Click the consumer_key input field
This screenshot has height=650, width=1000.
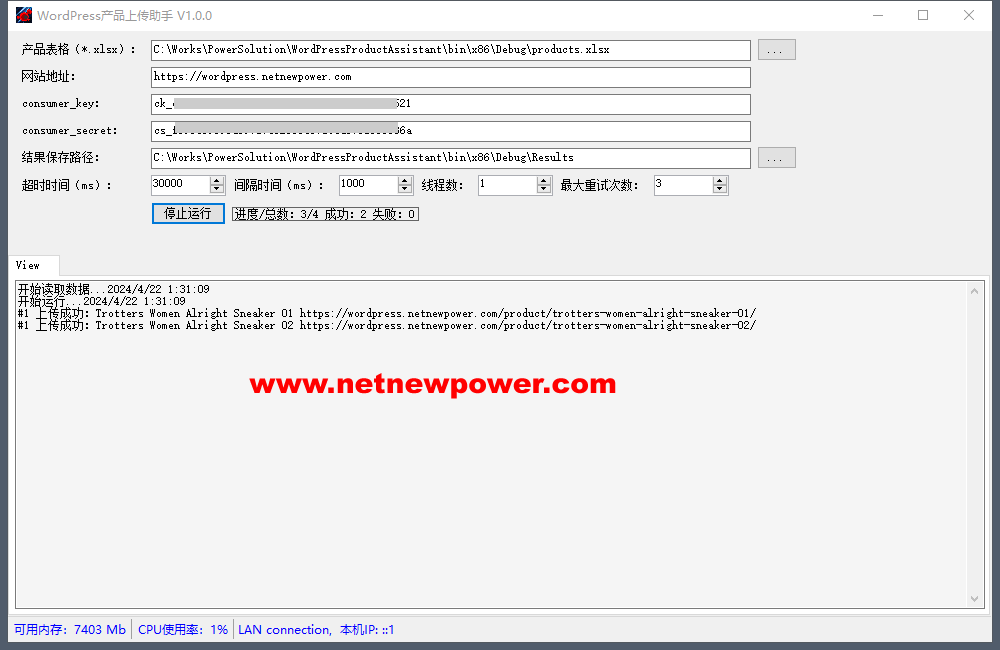point(450,104)
